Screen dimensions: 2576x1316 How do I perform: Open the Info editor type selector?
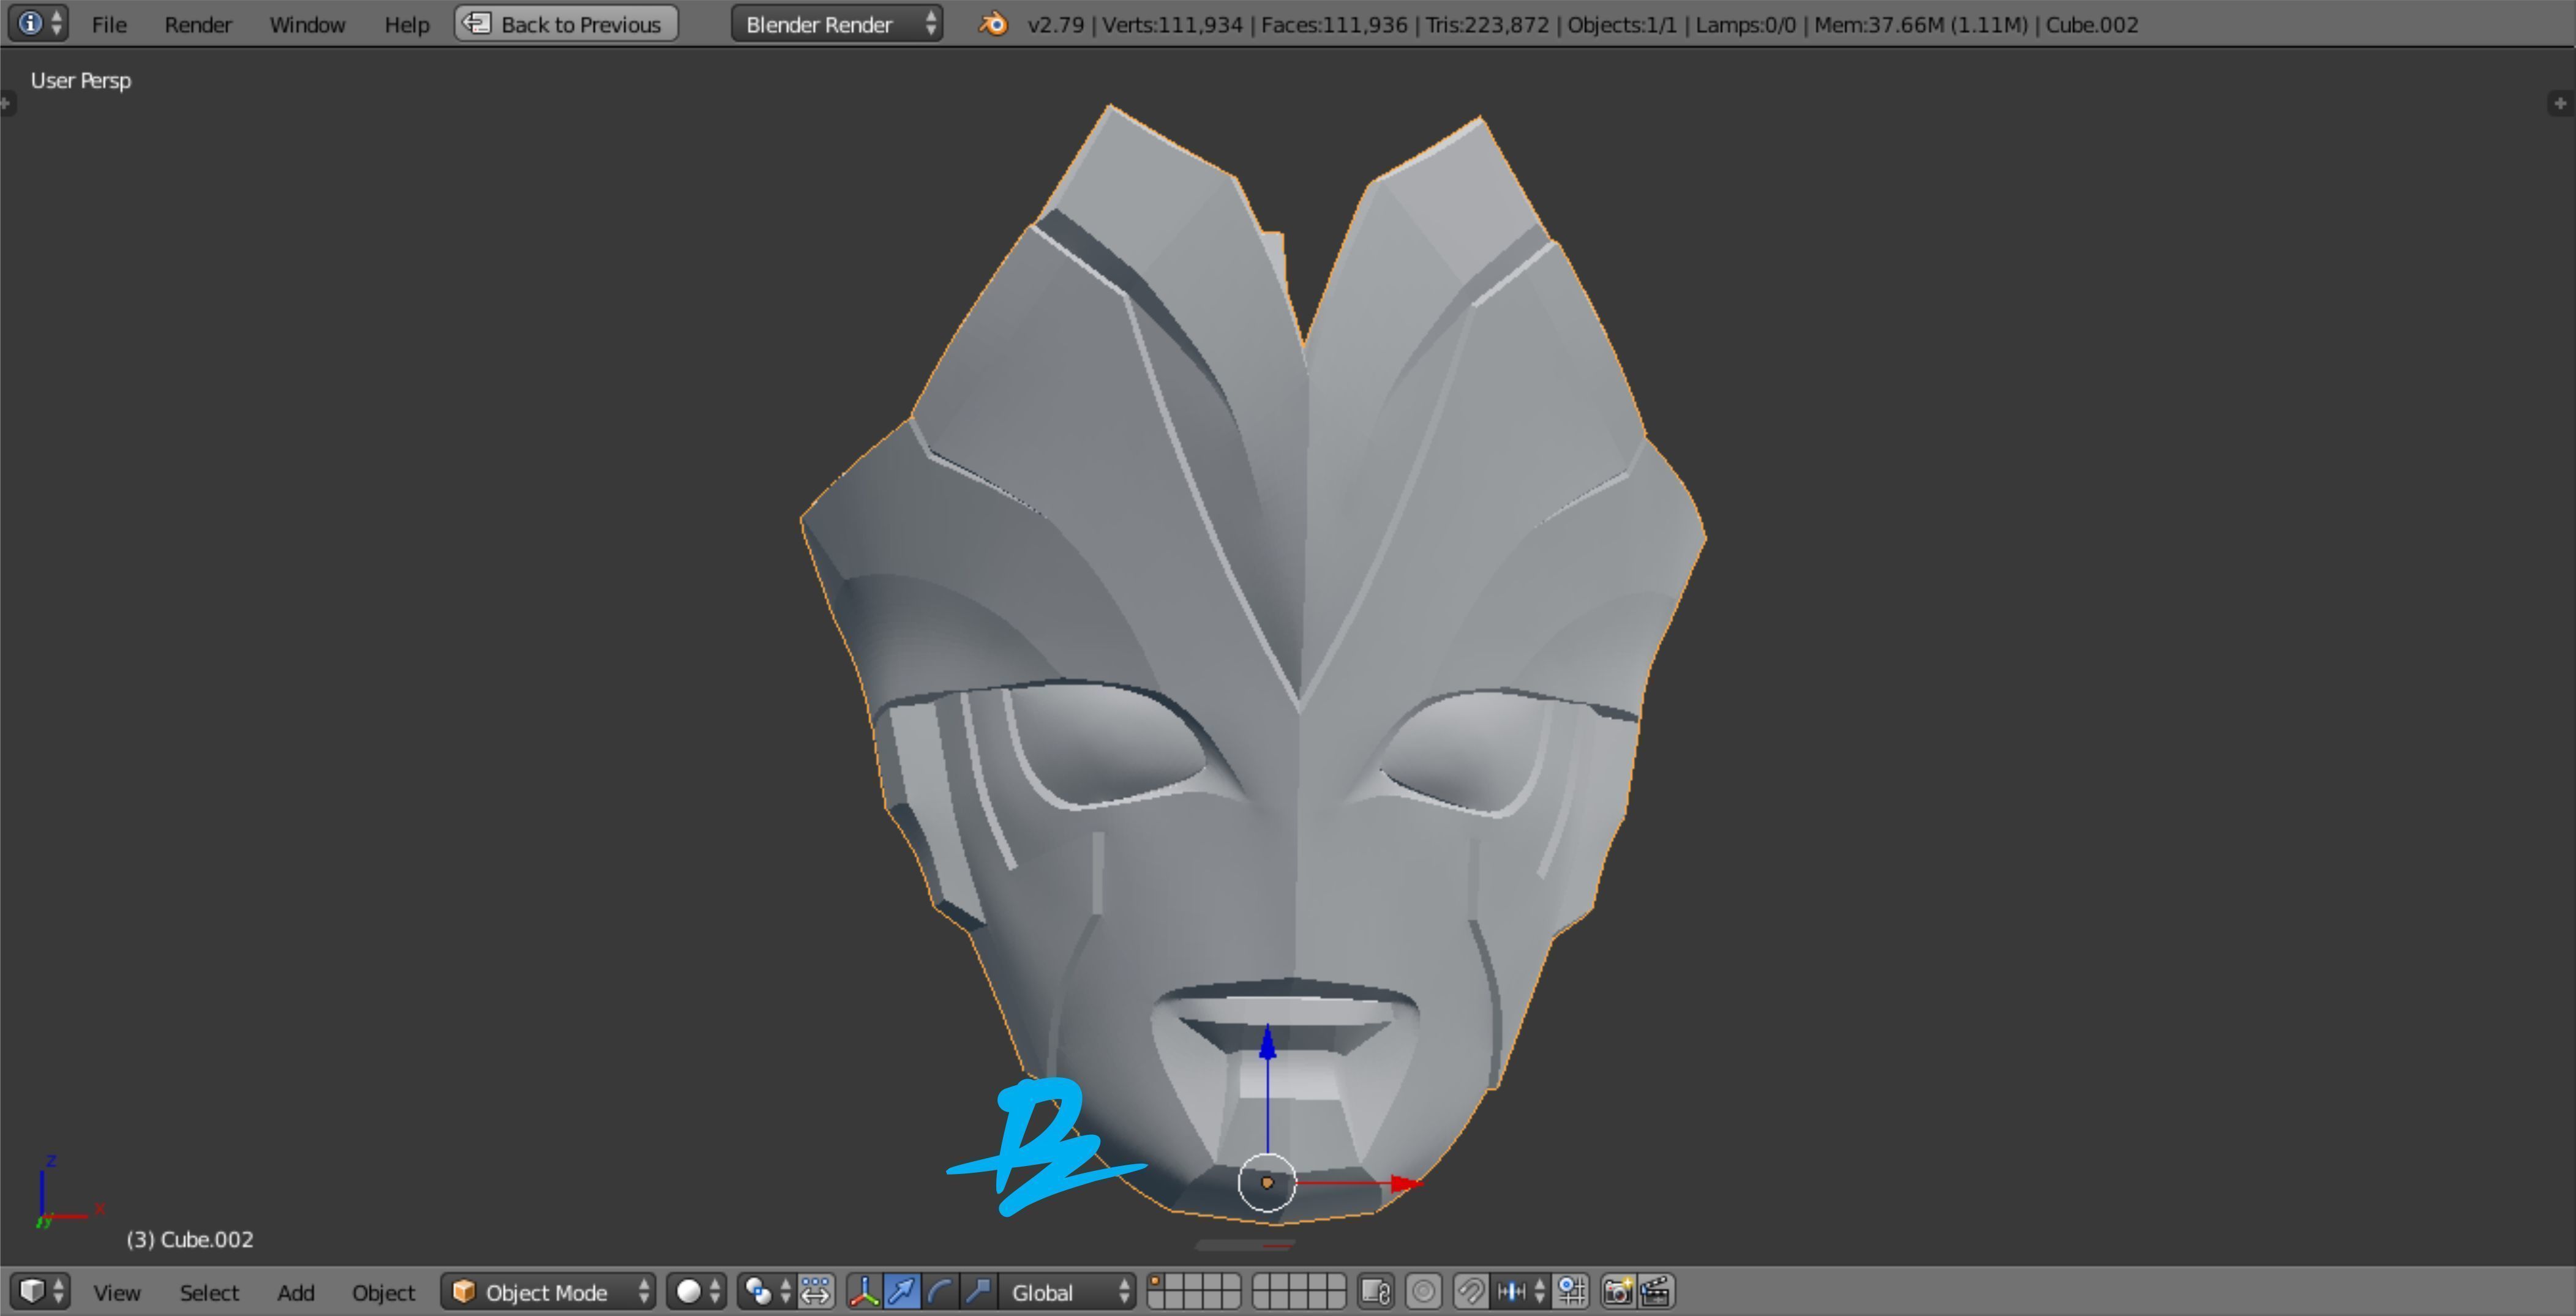(38, 23)
